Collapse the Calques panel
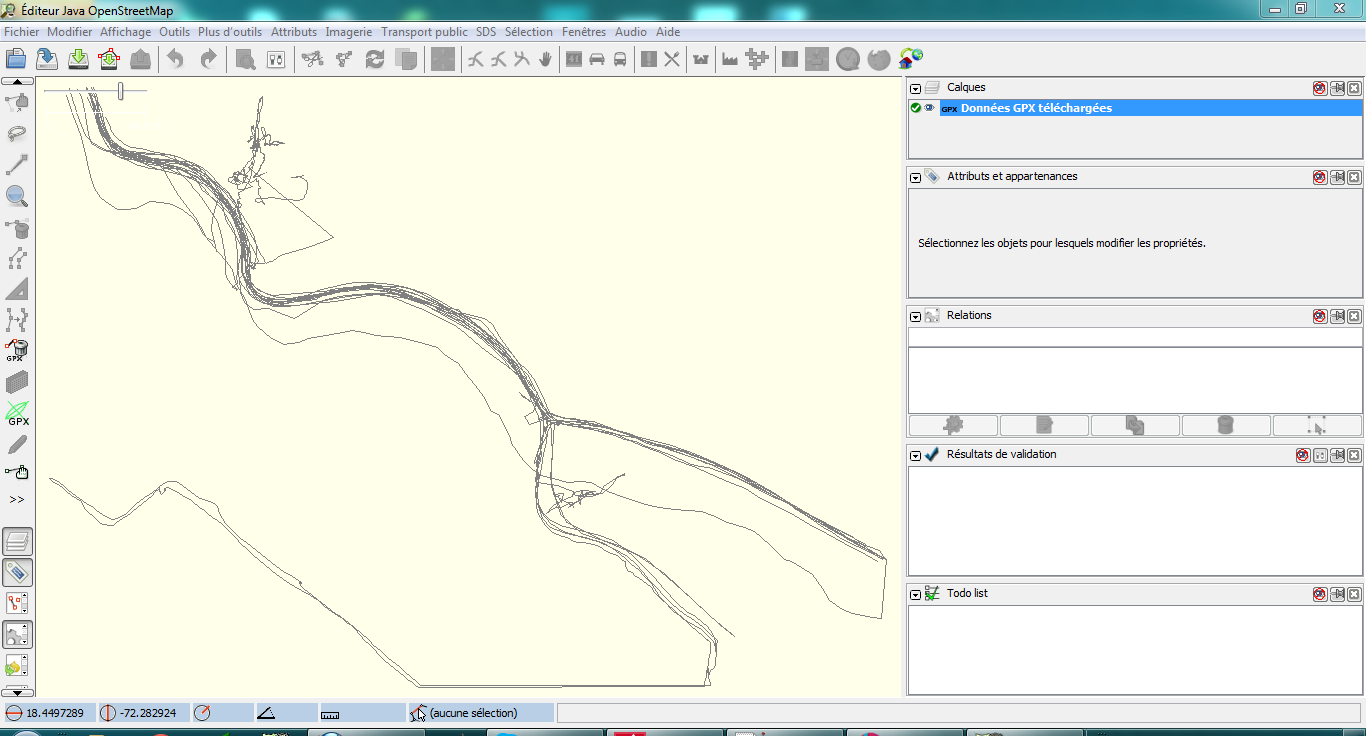 point(916,89)
